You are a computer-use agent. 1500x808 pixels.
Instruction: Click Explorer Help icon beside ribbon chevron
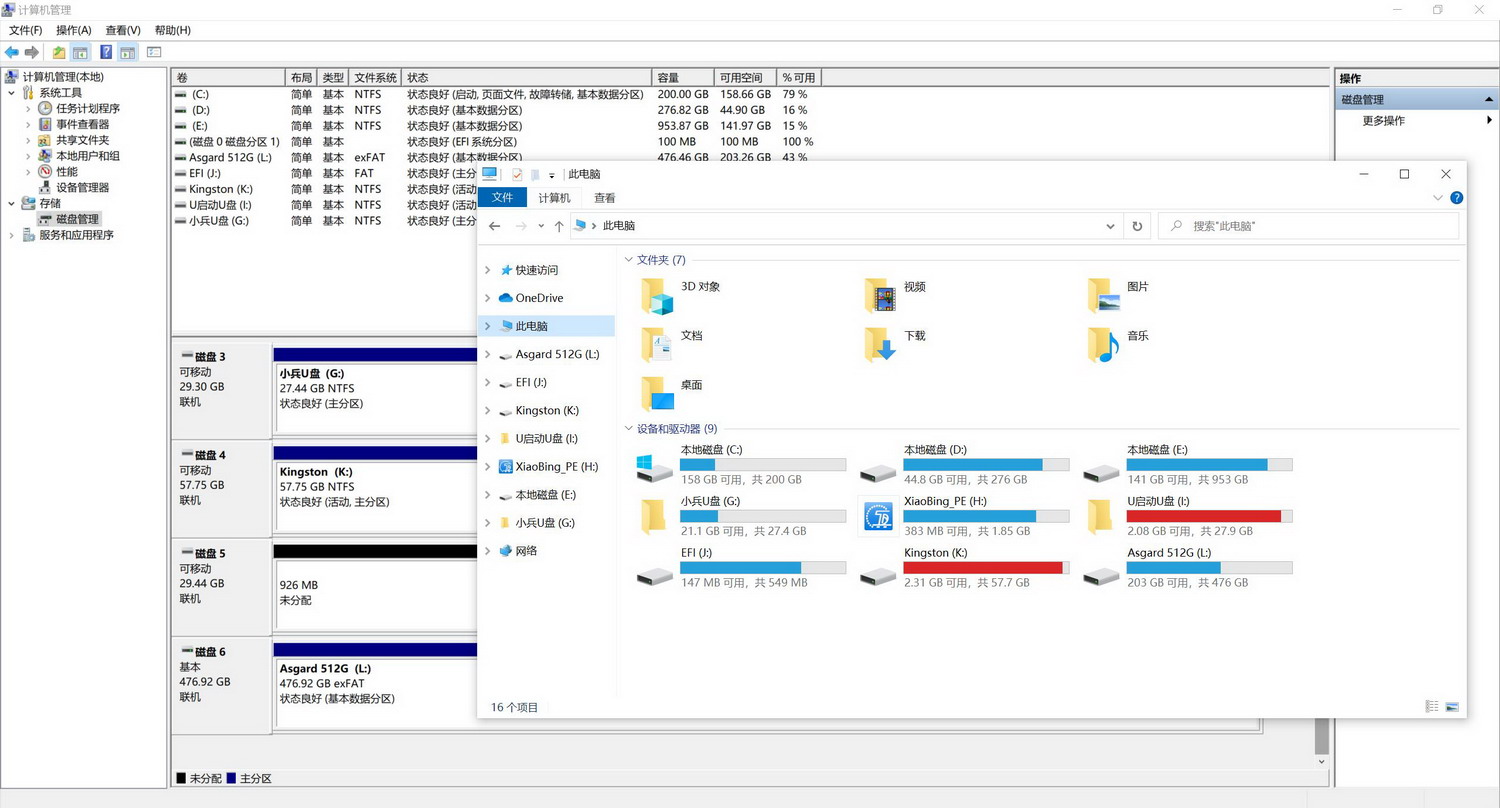[1457, 198]
